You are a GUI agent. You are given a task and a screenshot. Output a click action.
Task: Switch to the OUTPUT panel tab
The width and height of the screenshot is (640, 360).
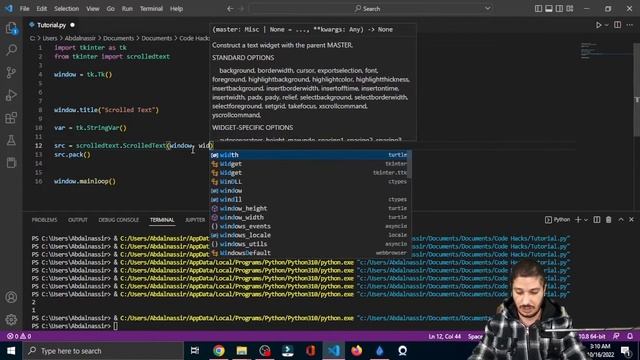click(78, 220)
